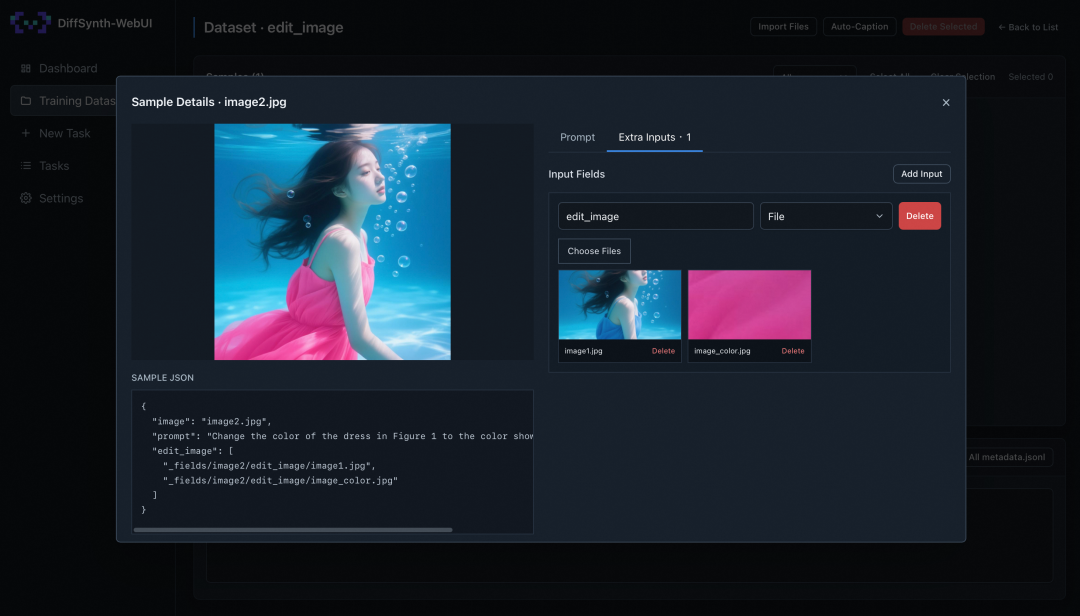Click the All metadata.jsonl button

click(1007, 457)
